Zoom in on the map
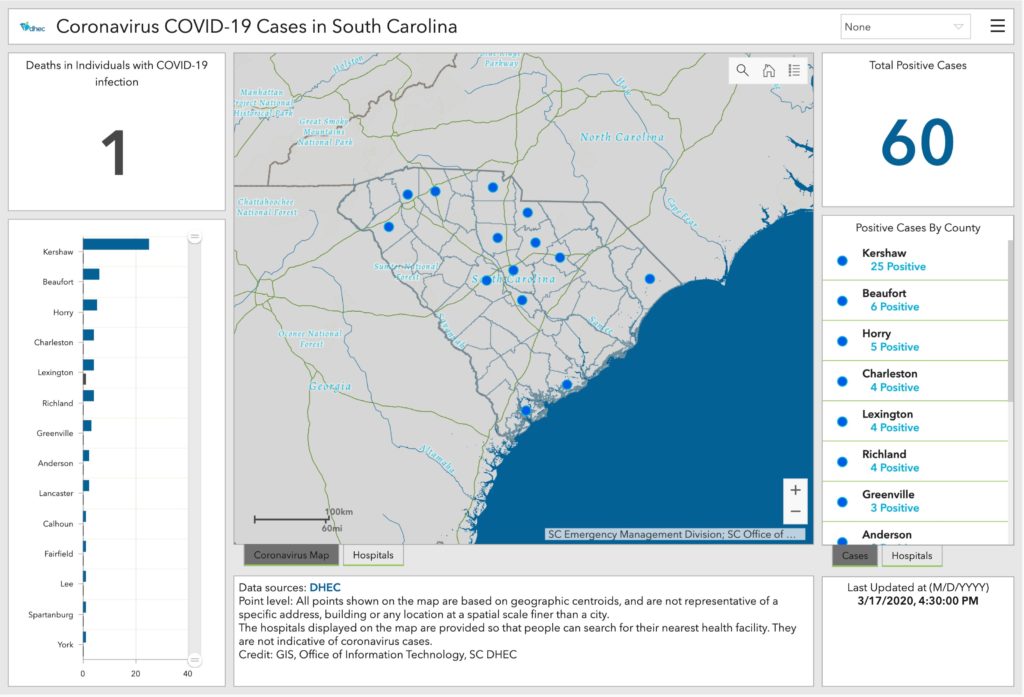Image resolution: width=1024 pixels, height=697 pixels. [795, 490]
